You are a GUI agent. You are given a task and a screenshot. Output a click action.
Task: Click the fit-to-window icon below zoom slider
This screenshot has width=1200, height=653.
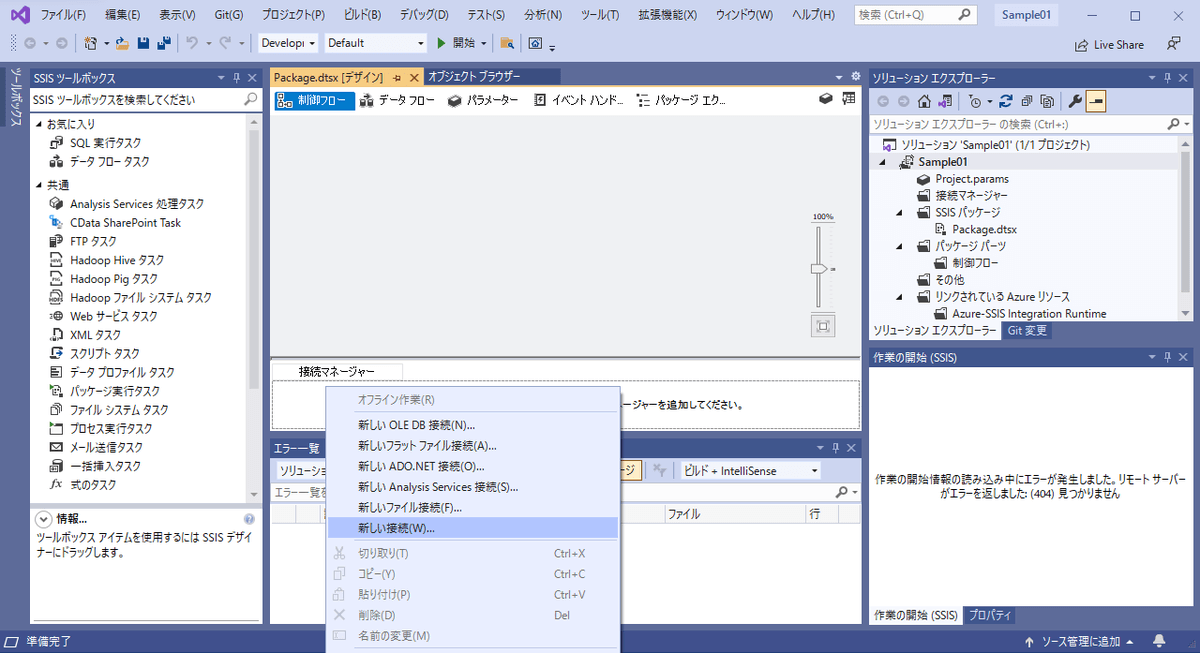[823, 326]
